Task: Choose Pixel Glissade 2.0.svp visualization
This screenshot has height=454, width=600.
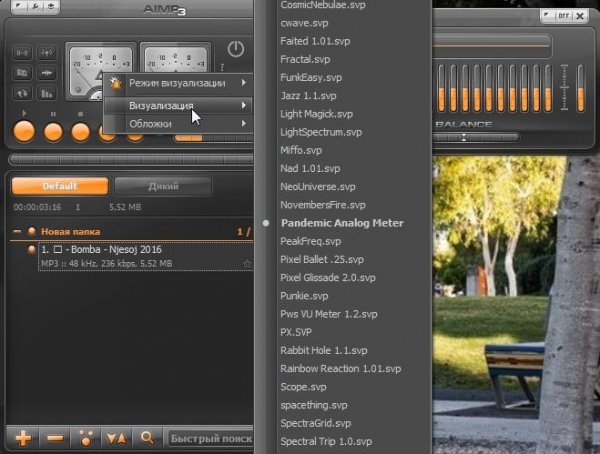Action: [x=328, y=278]
